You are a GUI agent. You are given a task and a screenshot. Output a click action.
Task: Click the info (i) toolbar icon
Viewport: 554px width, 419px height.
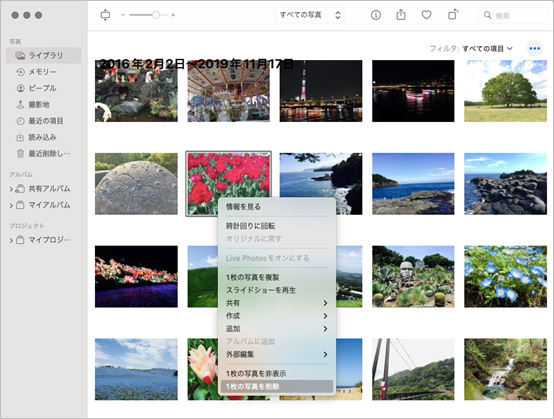376,15
